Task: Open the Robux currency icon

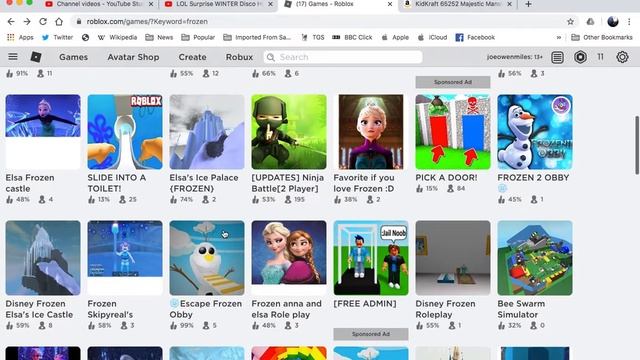Action: (580, 57)
